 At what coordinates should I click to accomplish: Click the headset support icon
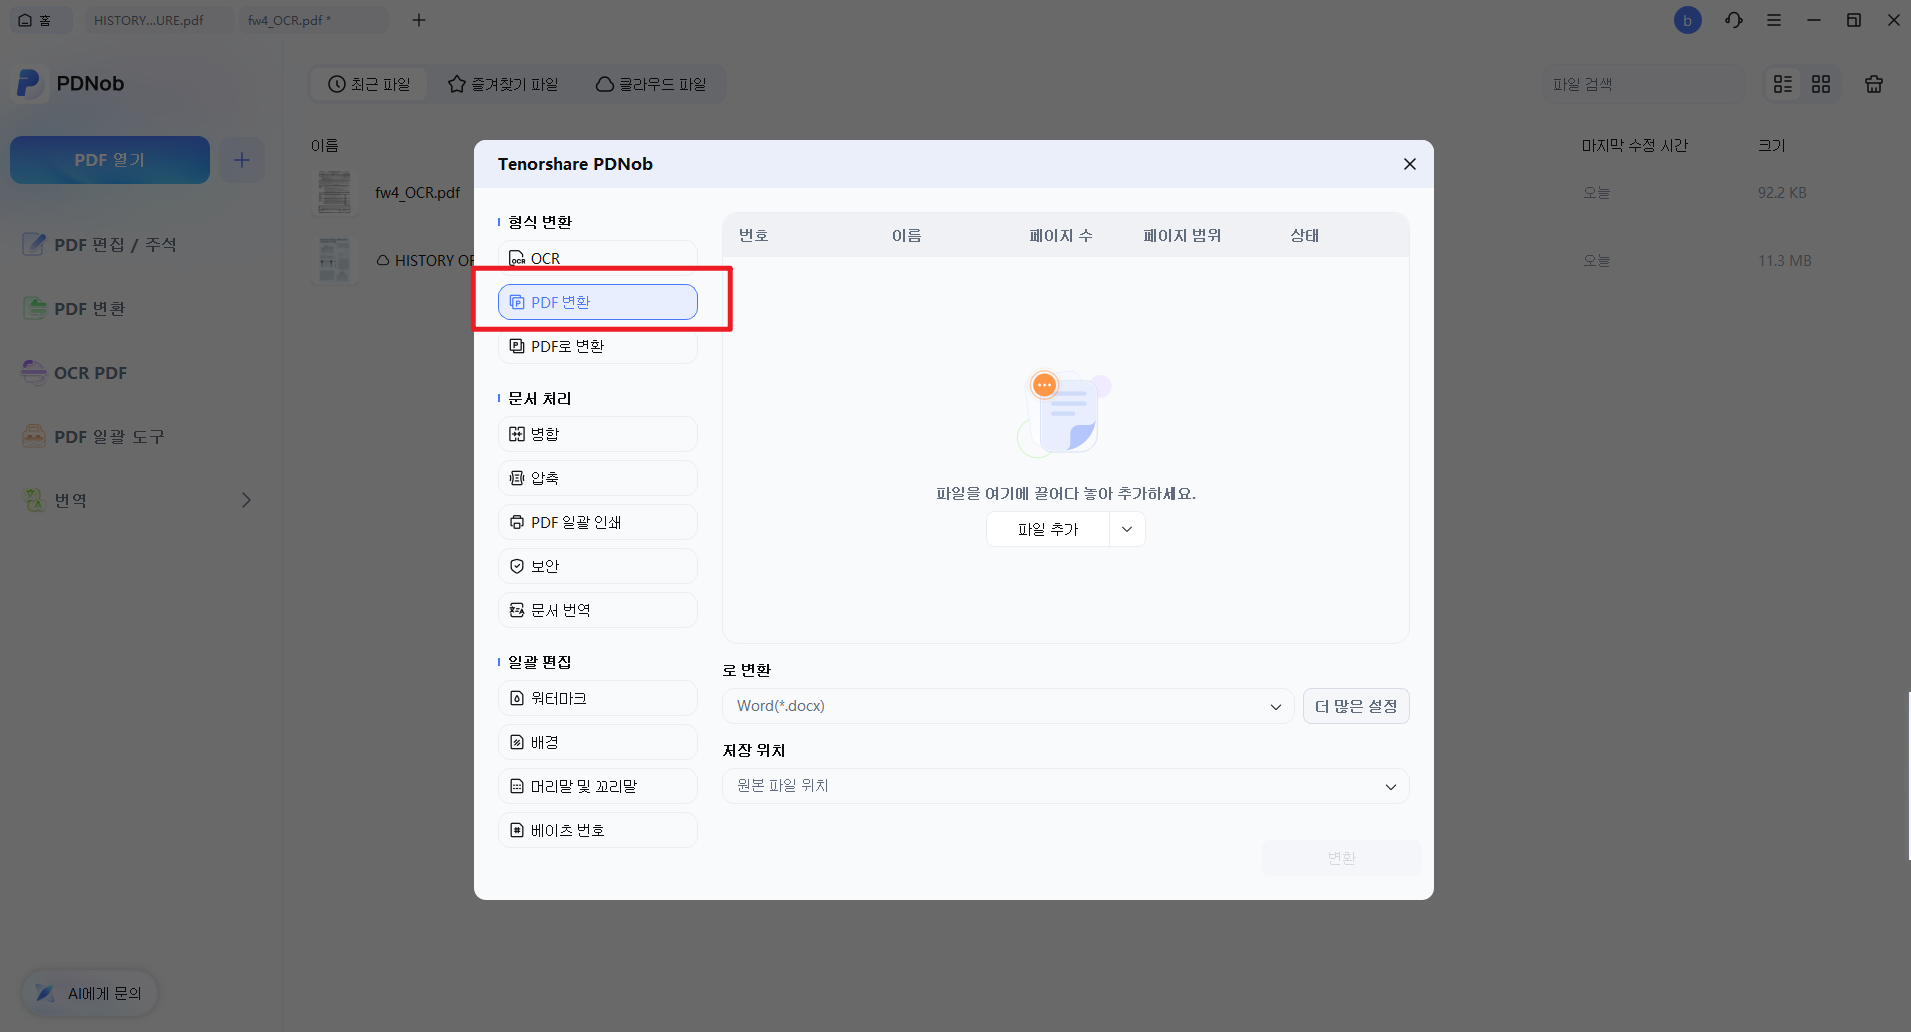[x=1734, y=20]
